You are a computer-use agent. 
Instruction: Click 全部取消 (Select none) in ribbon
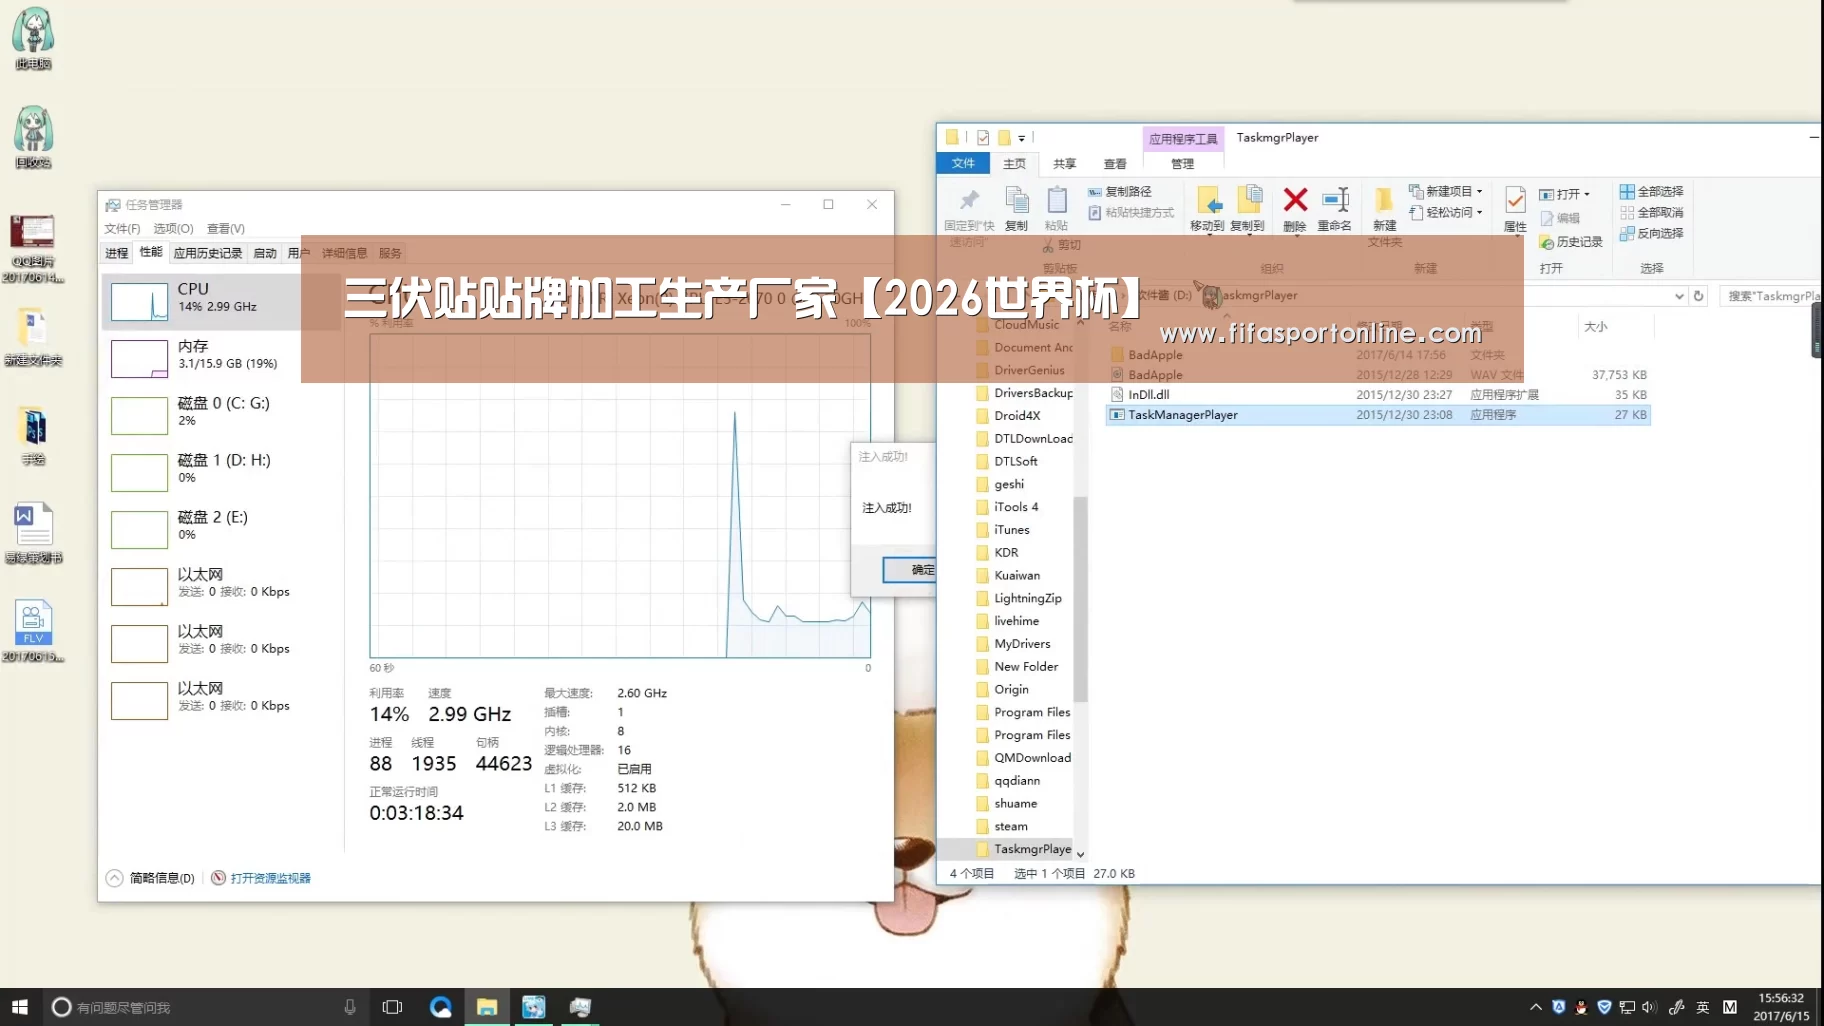tap(1652, 212)
